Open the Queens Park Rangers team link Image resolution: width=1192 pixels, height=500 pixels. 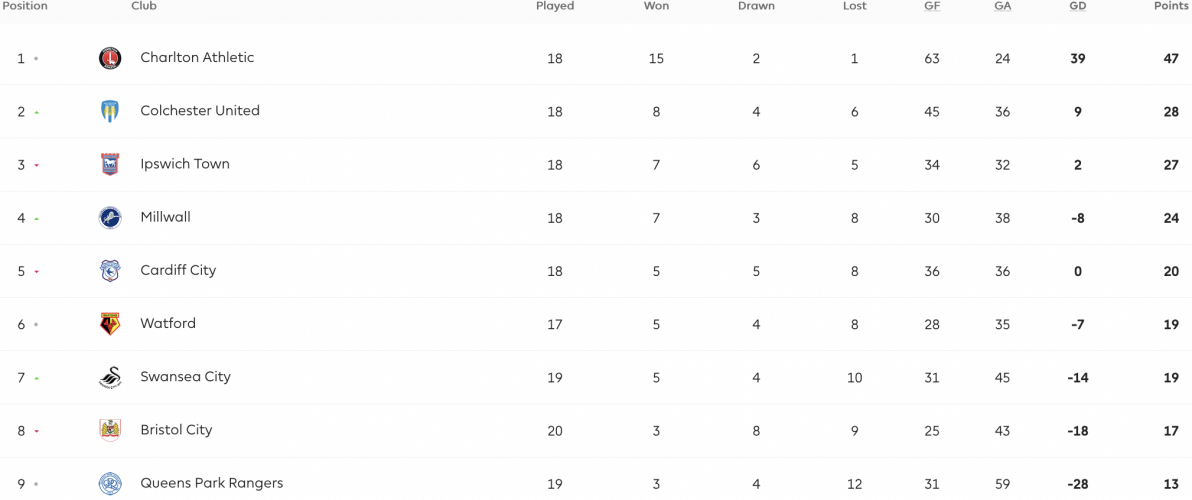(211, 483)
